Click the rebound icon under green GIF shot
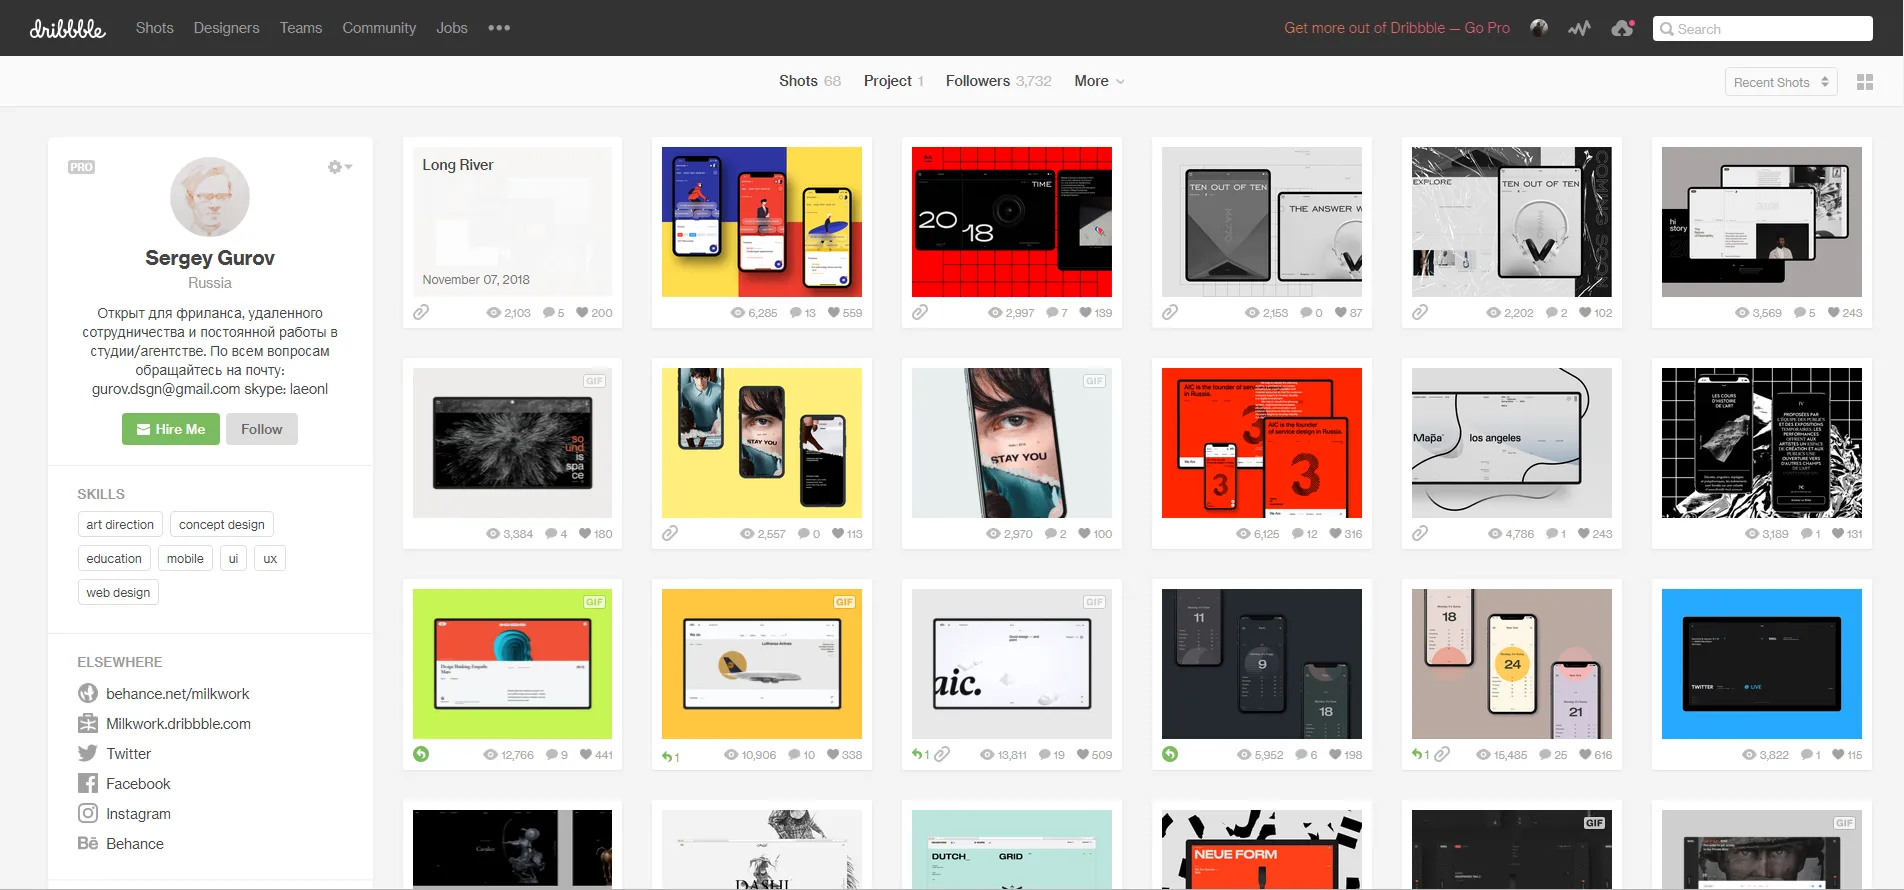Viewport: 1904px width, 890px height. [421, 754]
